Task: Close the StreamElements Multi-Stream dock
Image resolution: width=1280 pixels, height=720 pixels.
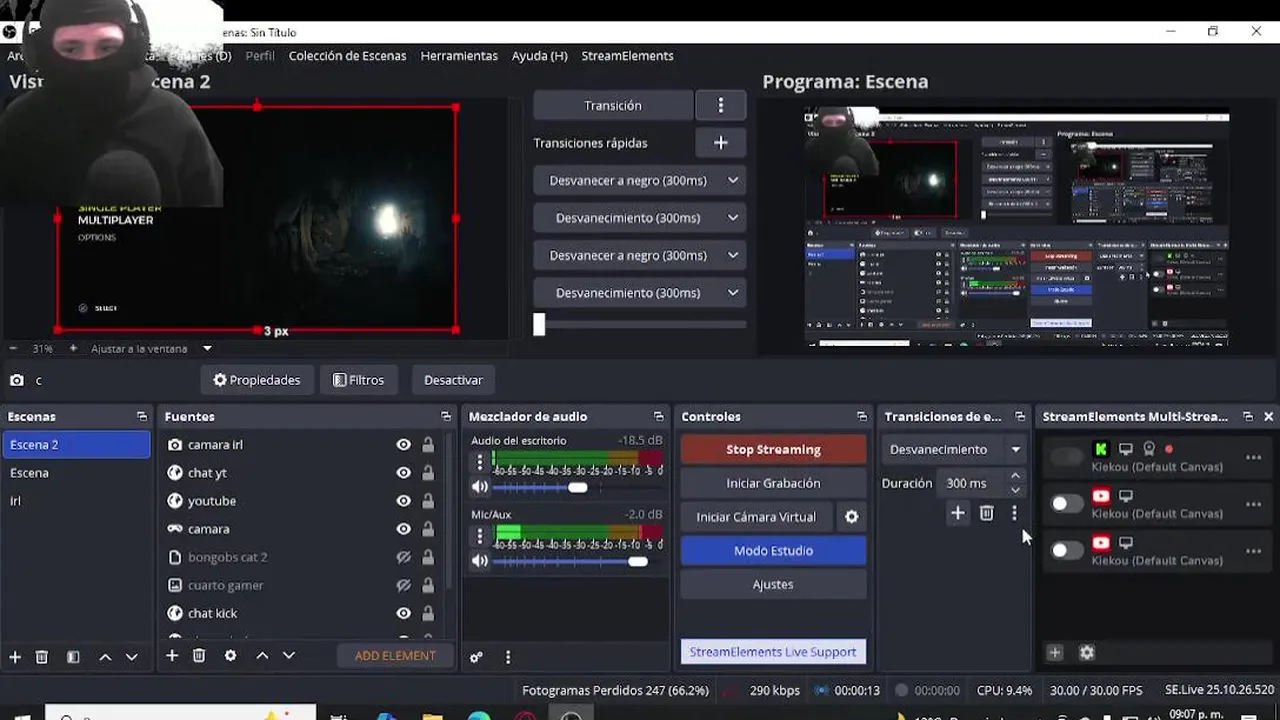Action: [1269, 416]
